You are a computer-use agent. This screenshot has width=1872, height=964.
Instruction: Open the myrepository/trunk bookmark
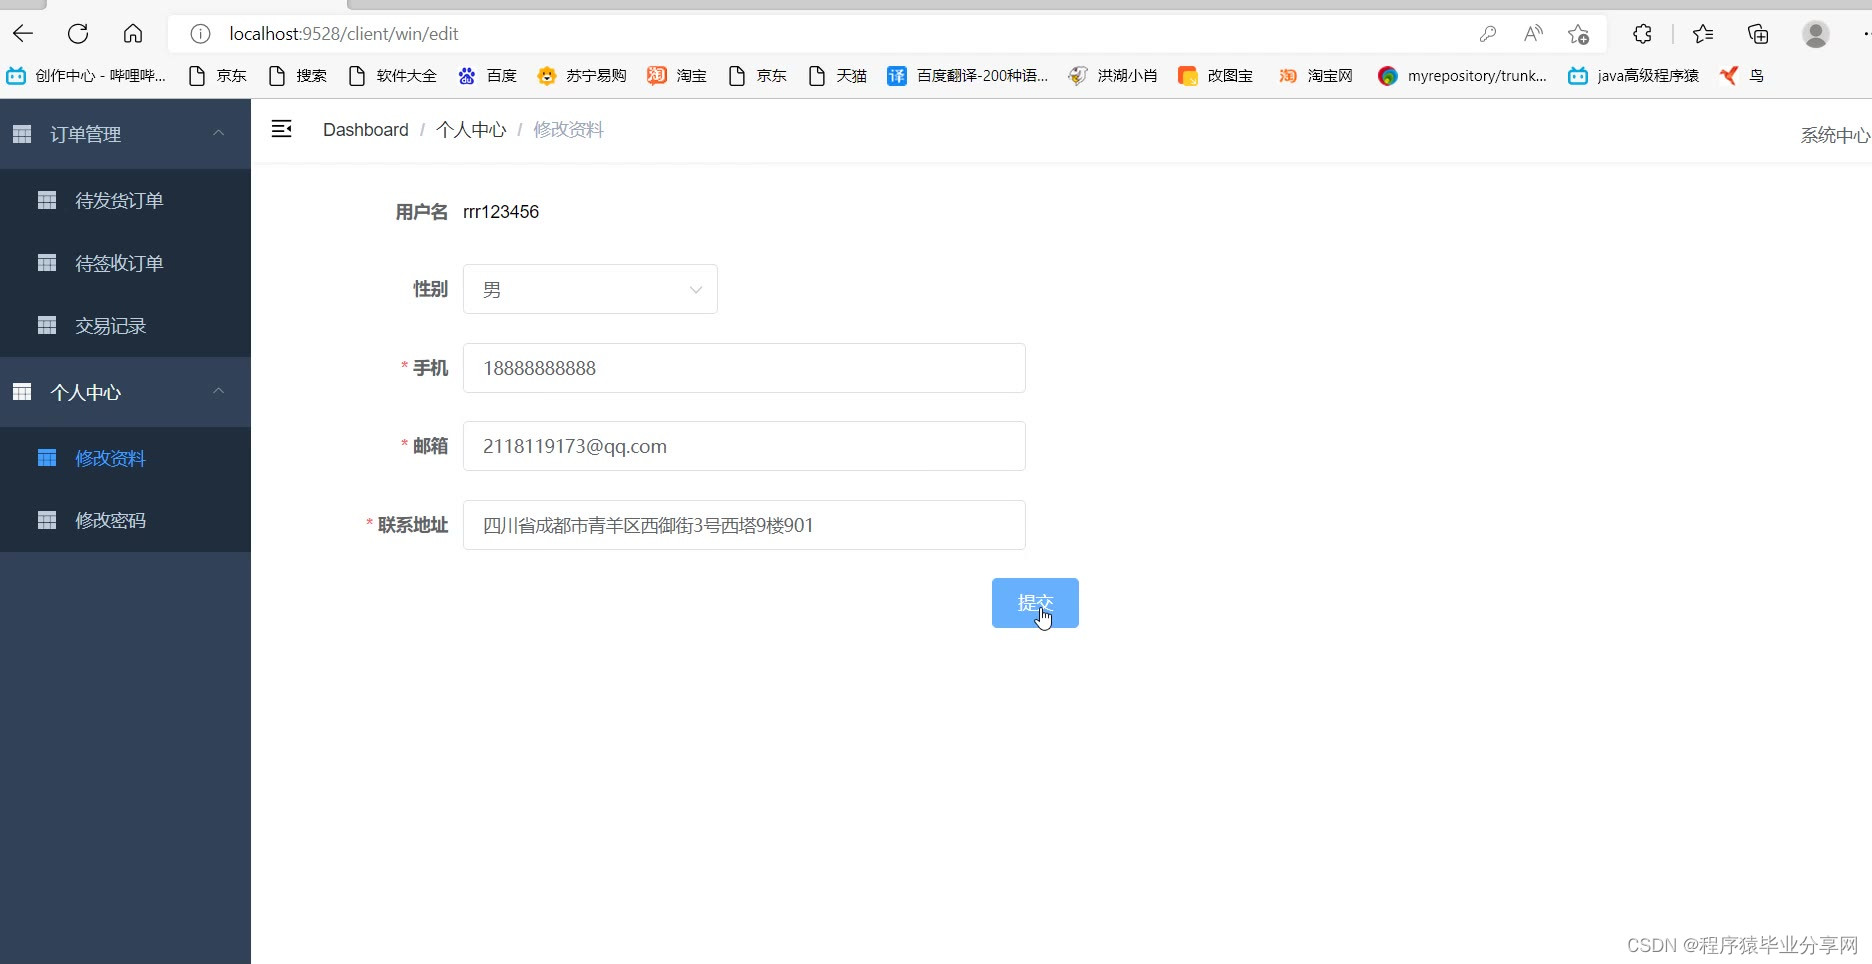(x=1462, y=75)
